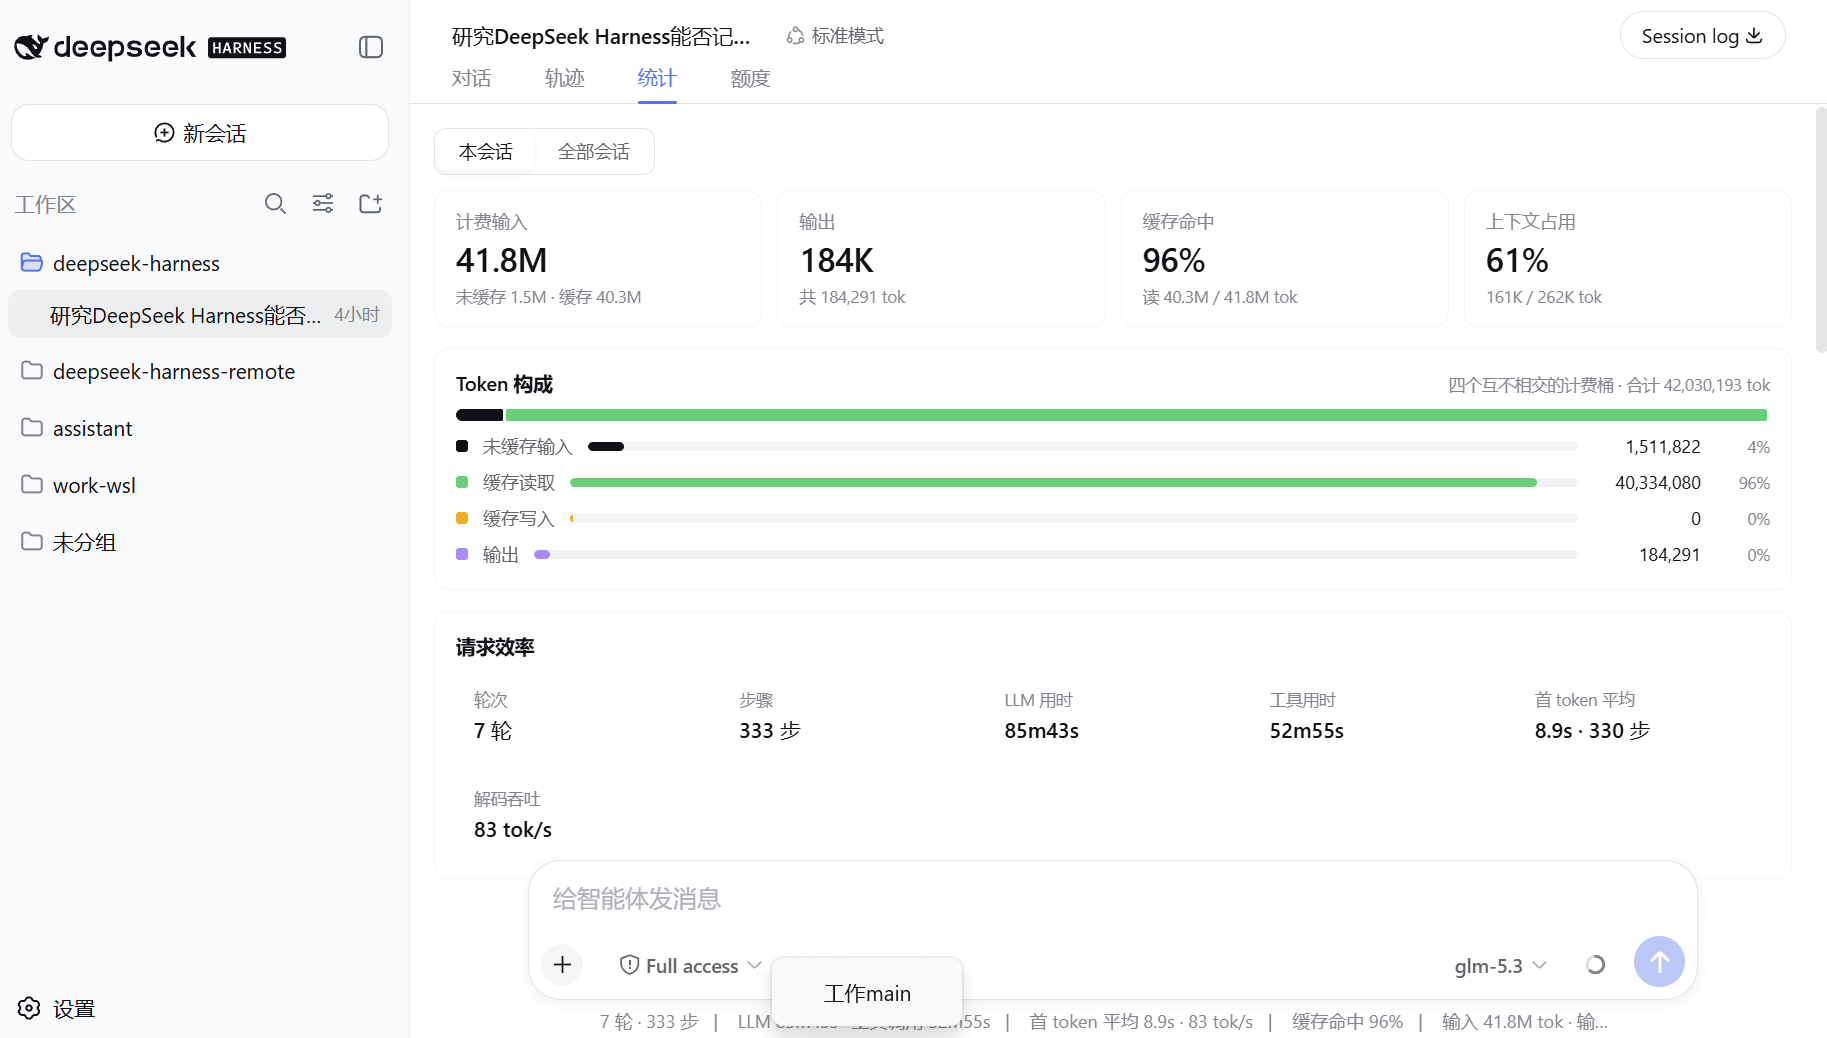The image size is (1827, 1038).
Task: Click the 工作main popup label
Action: 867,993
